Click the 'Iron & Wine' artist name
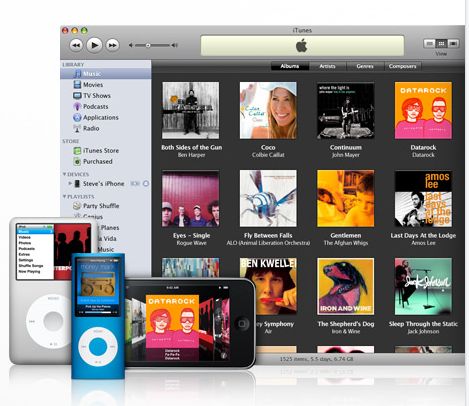The height and width of the screenshot is (406, 469). click(x=346, y=331)
